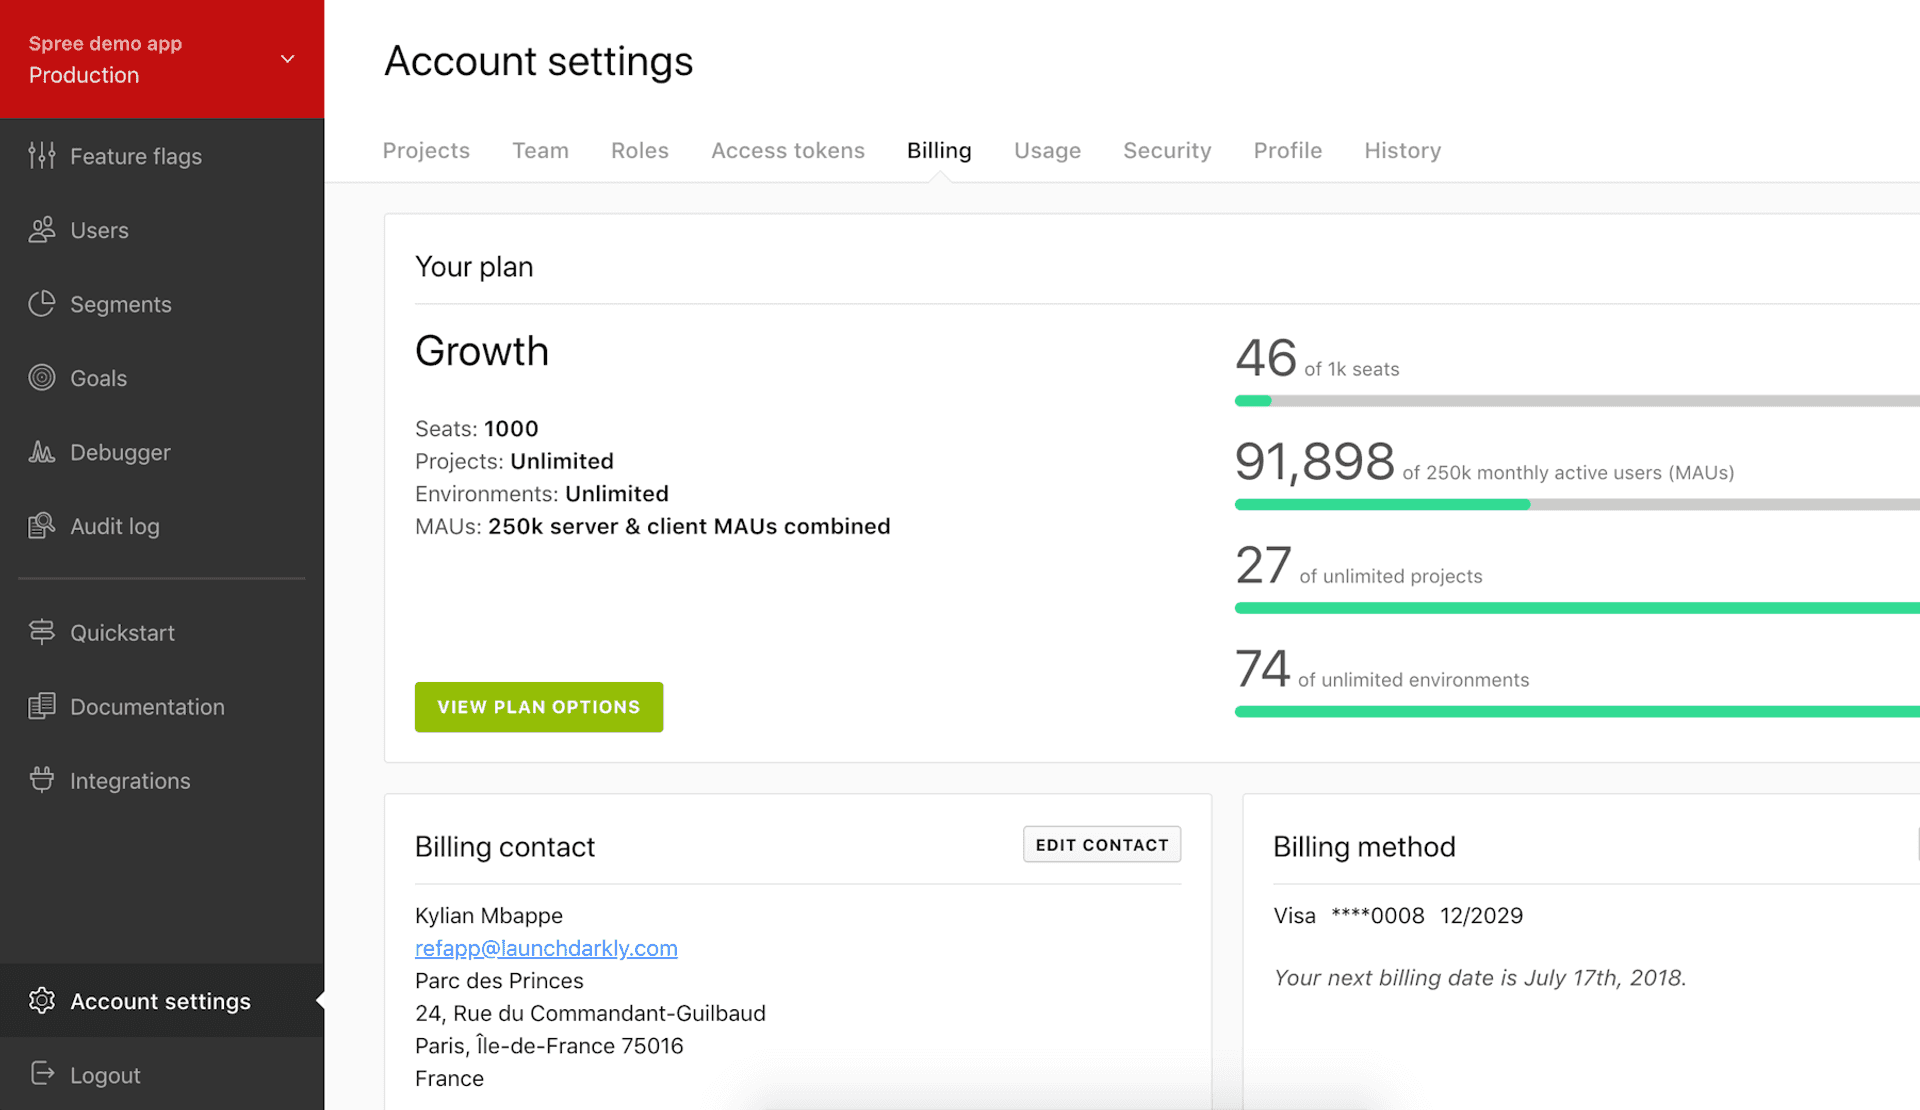This screenshot has width=1920, height=1110.
Task: Click the seats usage progress bar
Action: click(x=1500, y=400)
